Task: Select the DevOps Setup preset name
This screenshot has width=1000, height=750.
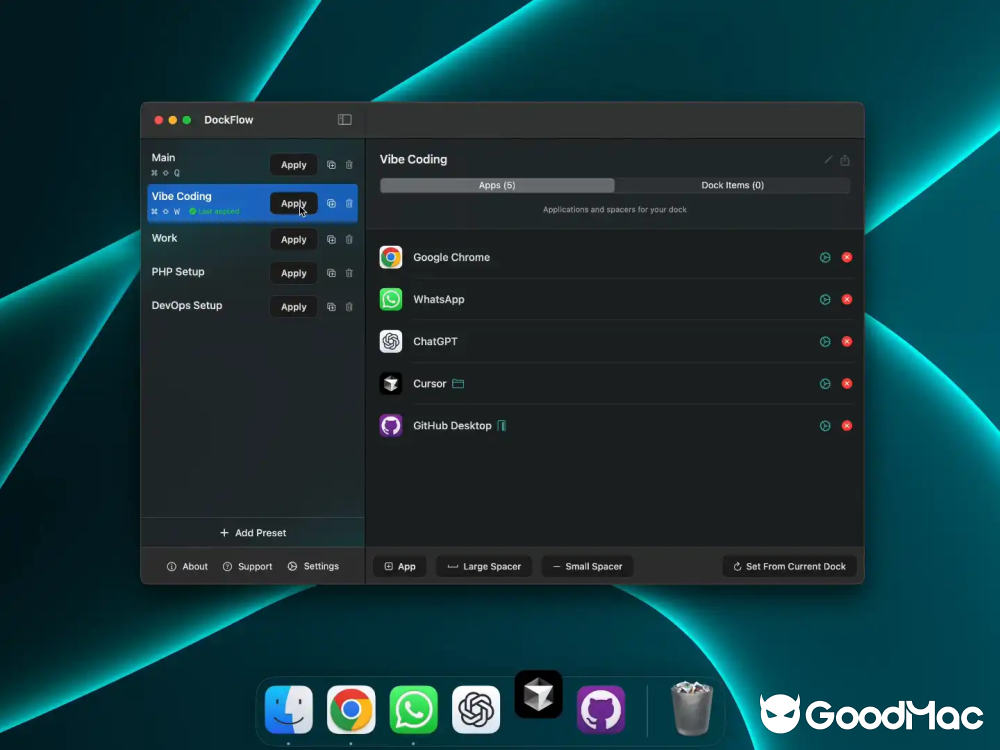Action: (x=187, y=305)
